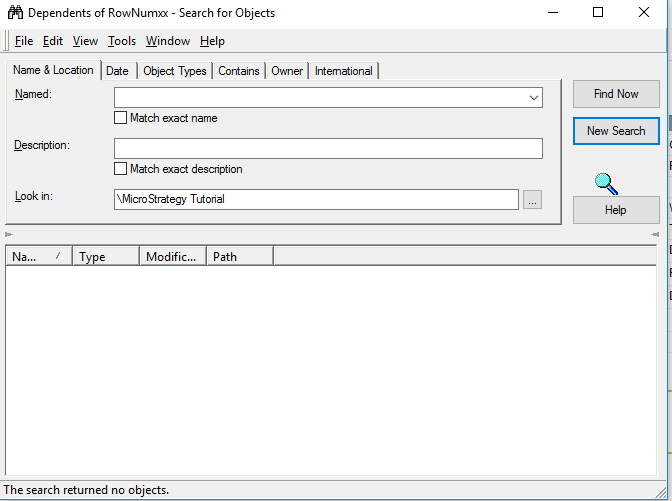Open the Edit menu

click(x=53, y=41)
